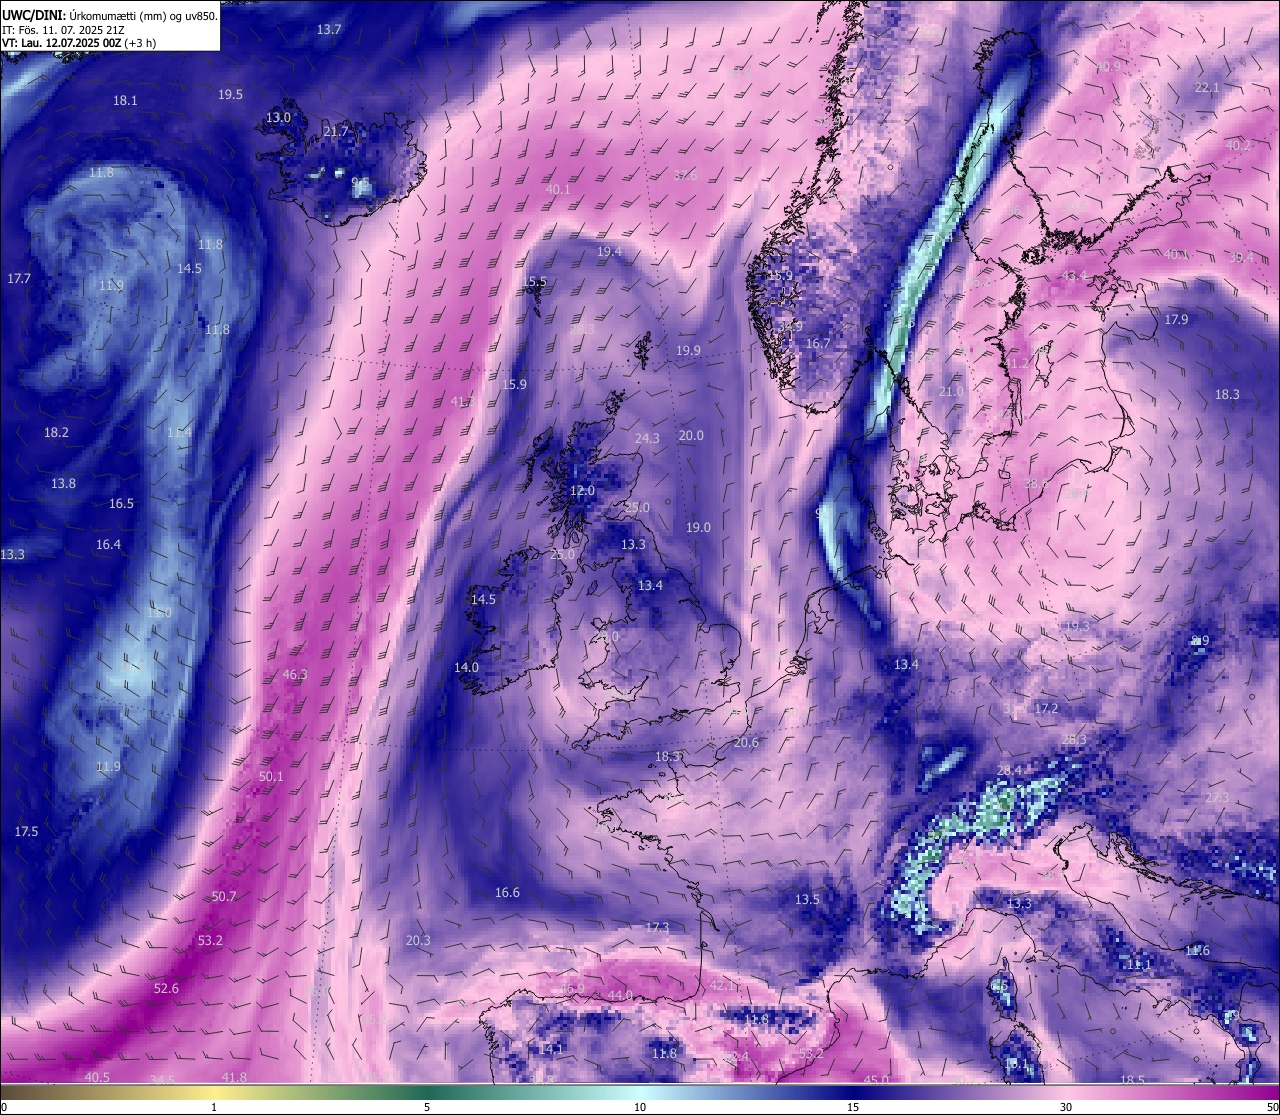Click the 43.4 value label
Image resolution: width=1280 pixels, height=1115 pixels.
(1075, 277)
